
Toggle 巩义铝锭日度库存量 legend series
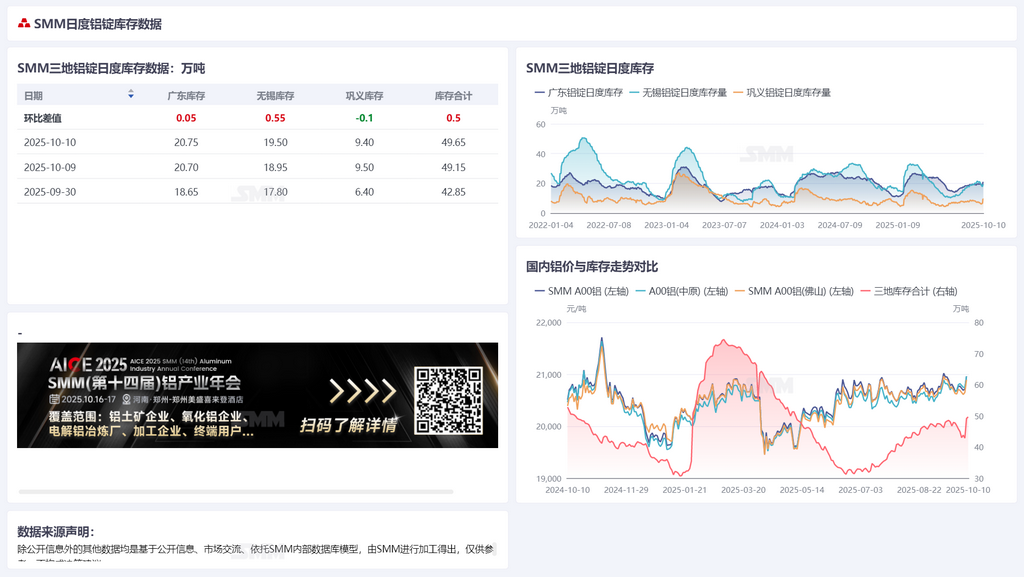tap(782, 93)
